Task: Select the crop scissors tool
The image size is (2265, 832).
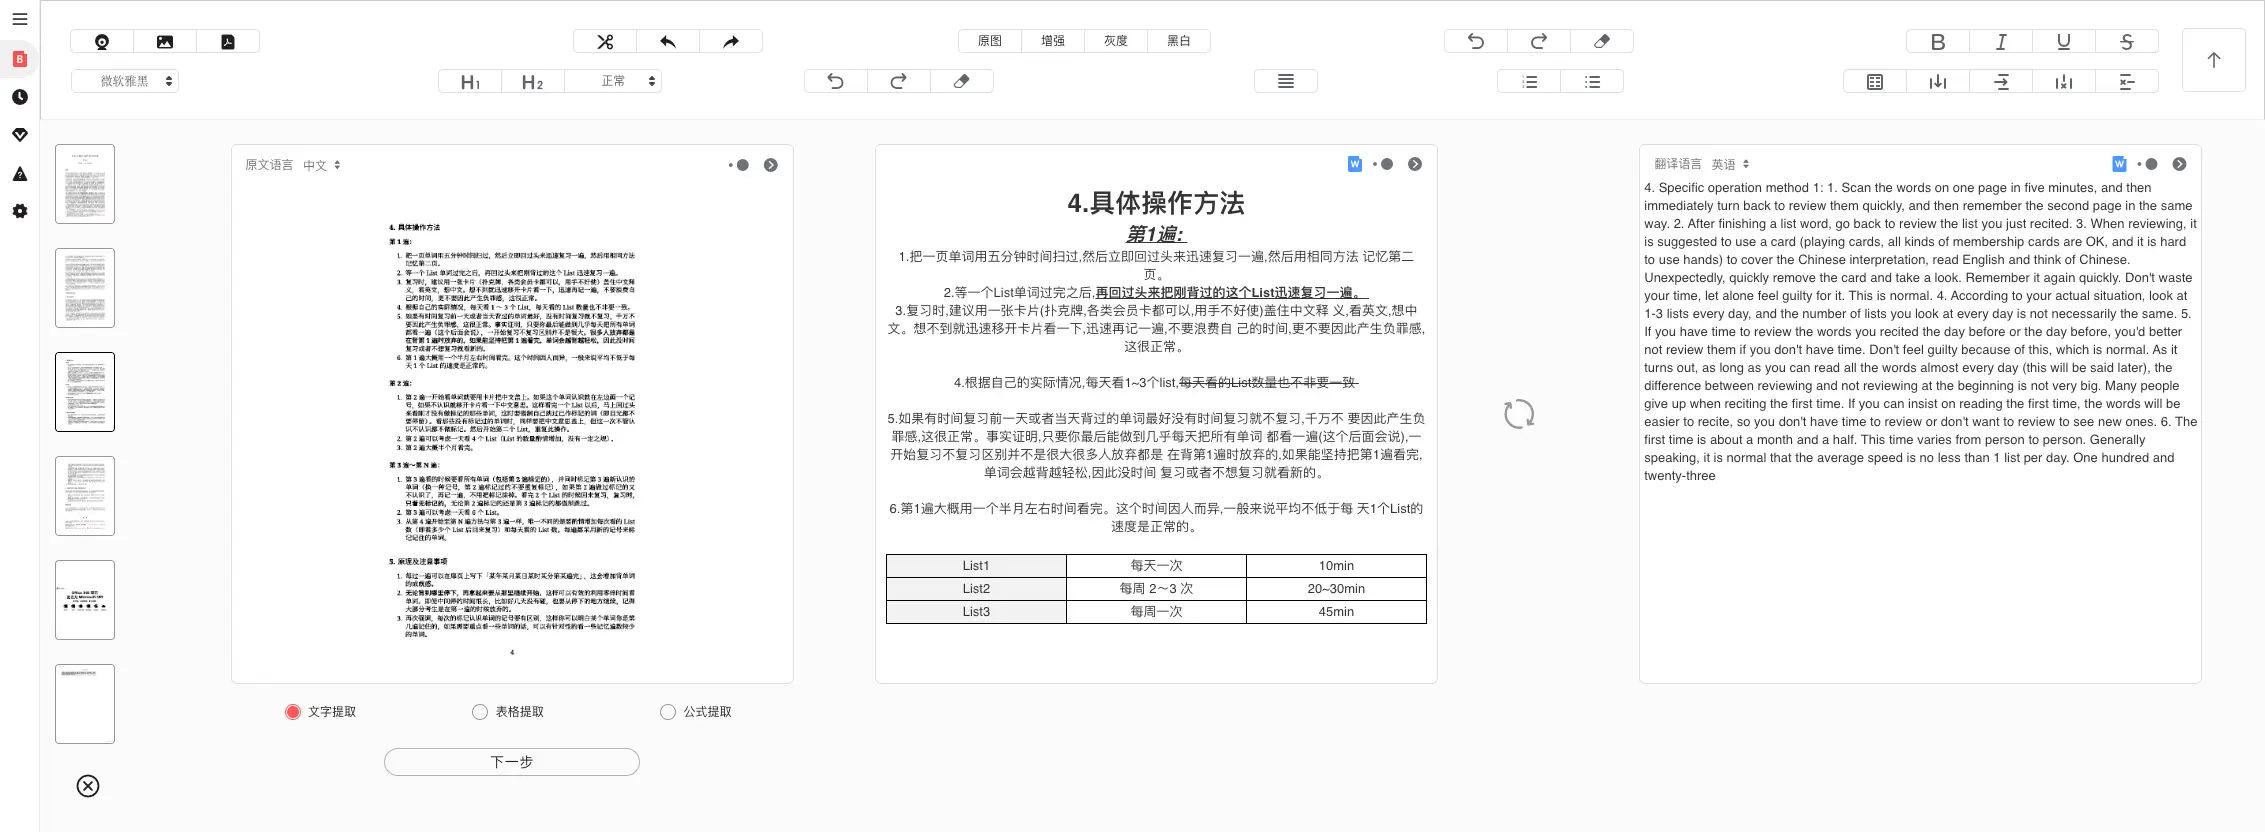Action: (605, 41)
